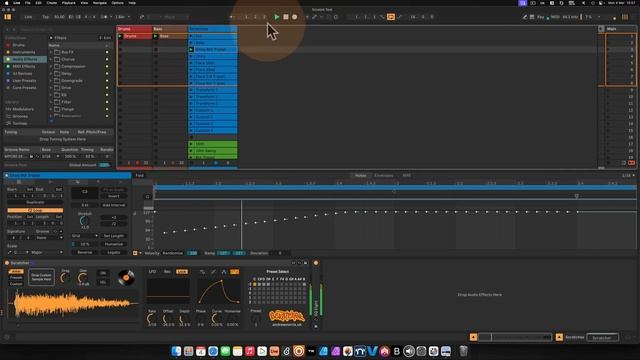Click the Tap tempo button
This screenshot has width=640, height=360.
coord(45,17)
